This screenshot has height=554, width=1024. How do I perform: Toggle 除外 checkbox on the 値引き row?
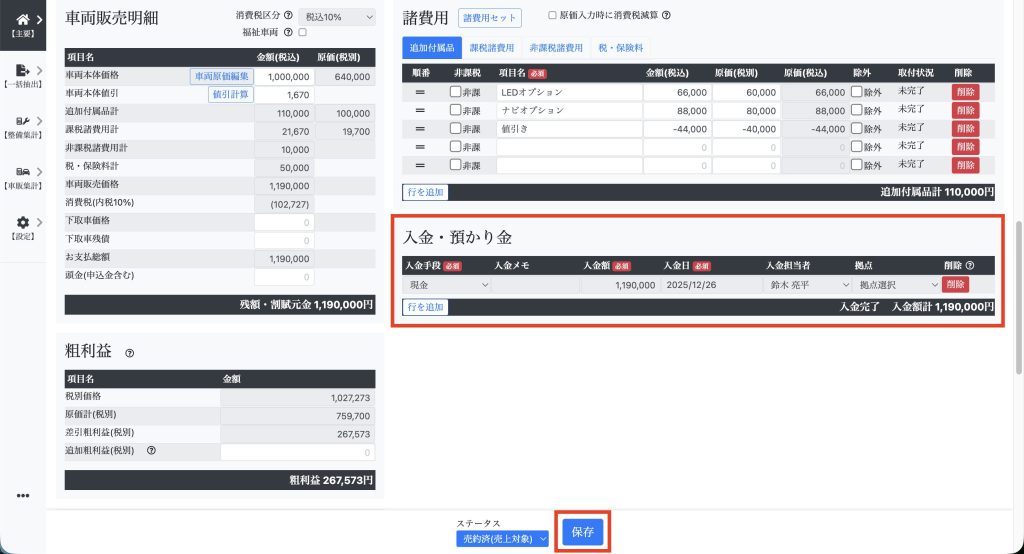[856, 129]
